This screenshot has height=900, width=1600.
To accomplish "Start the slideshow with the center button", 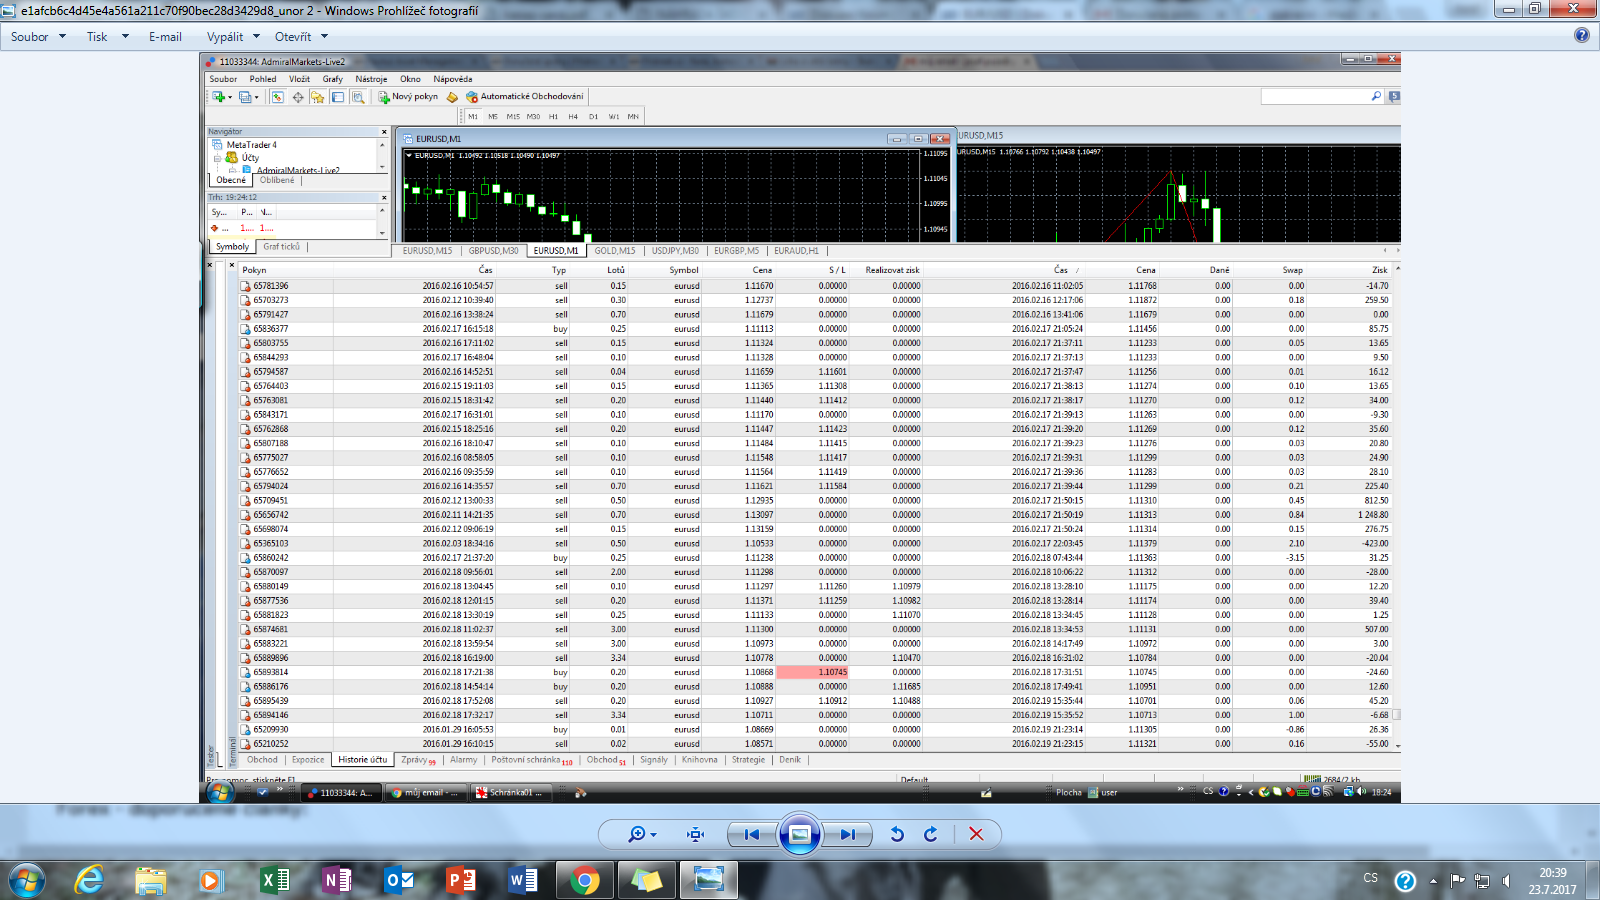I will [x=800, y=834].
